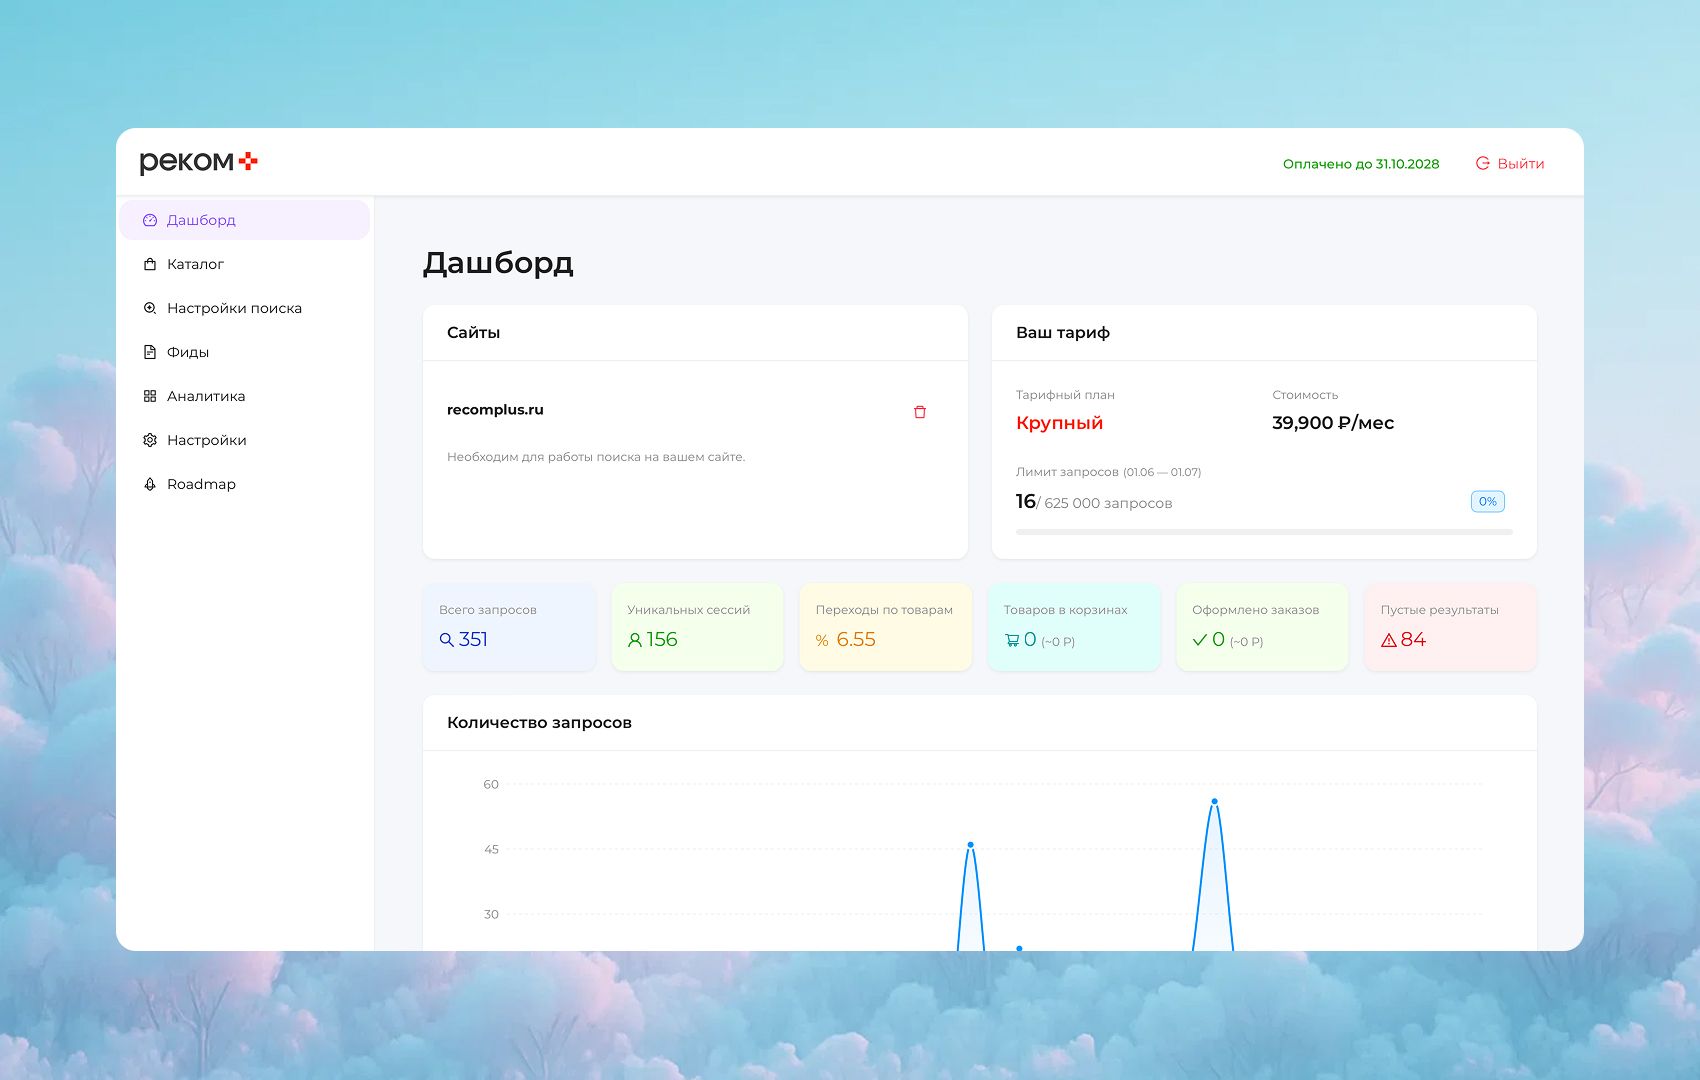The width and height of the screenshot is (1700, 1080).
Task: Click the Аналитика grid icon
Action: pyautogui.click(x=150, y=396)
